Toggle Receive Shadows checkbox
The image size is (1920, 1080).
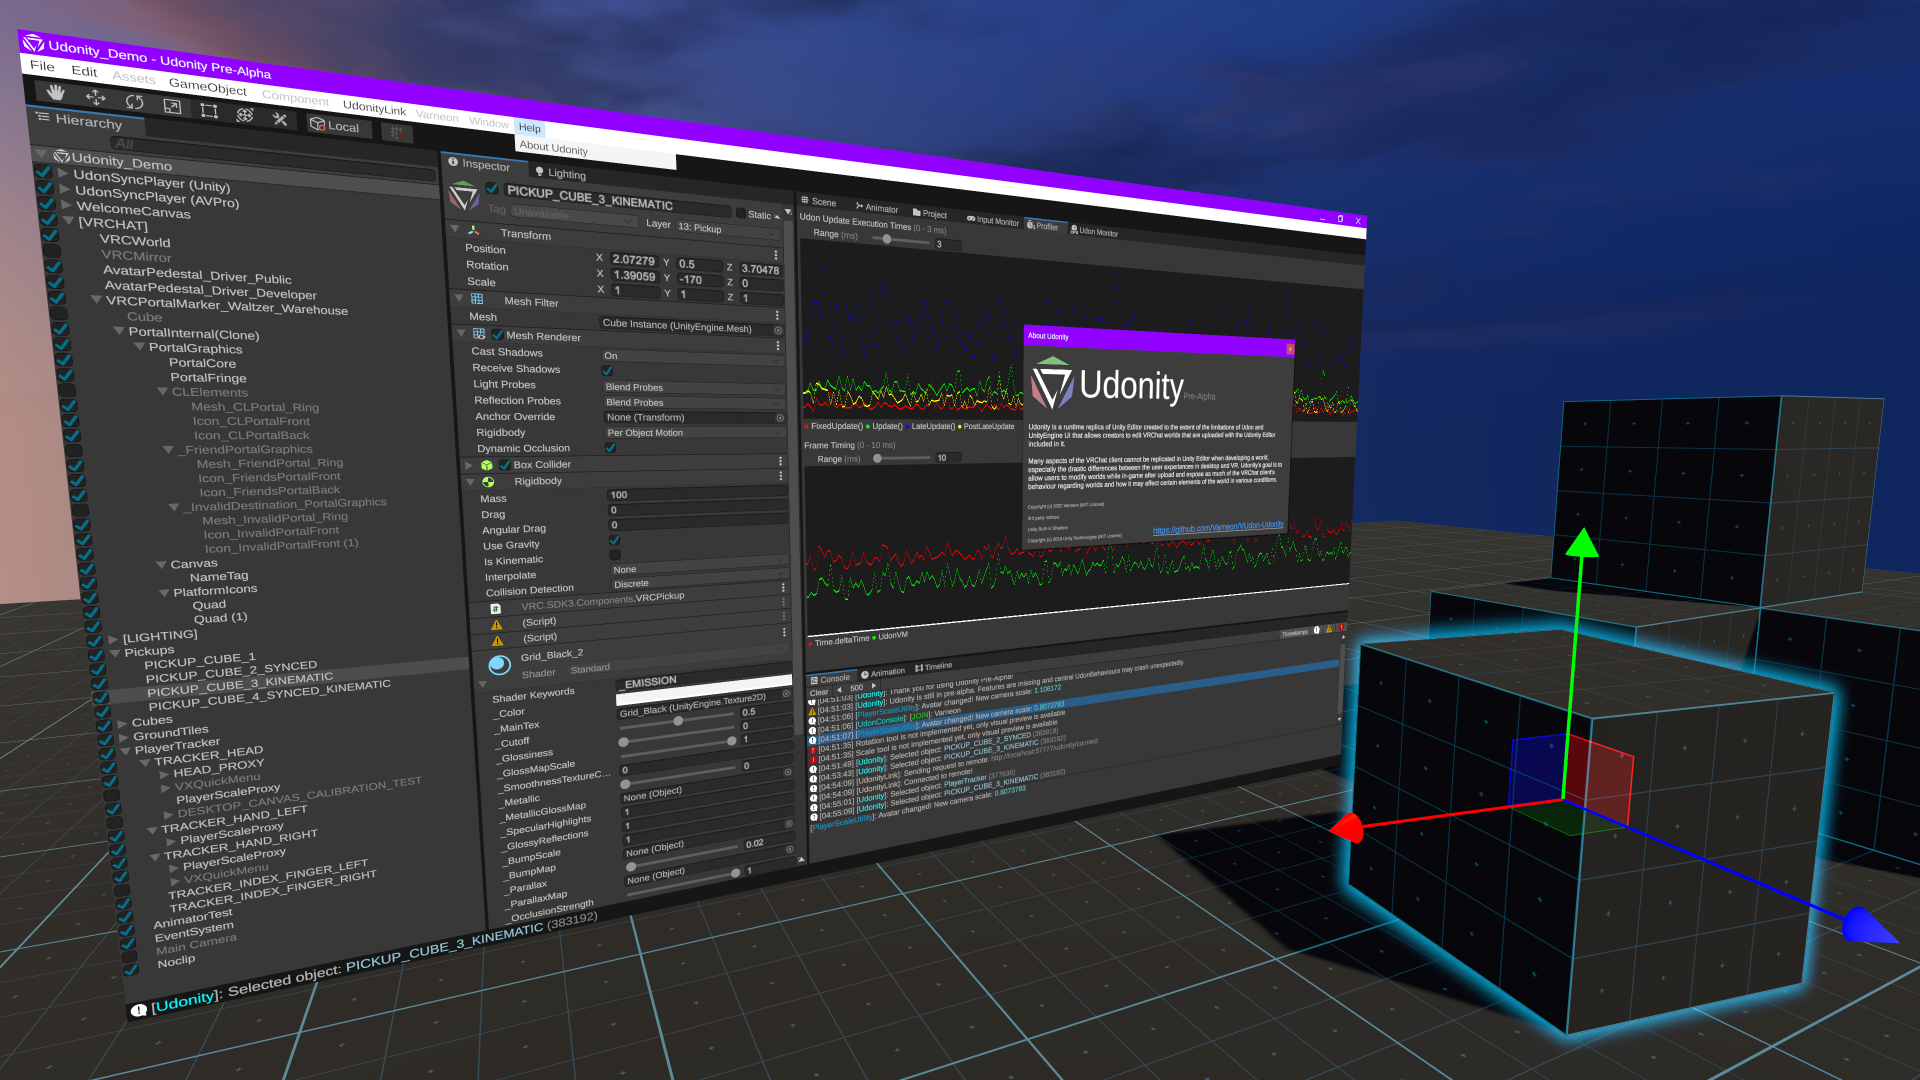[607, 371]
